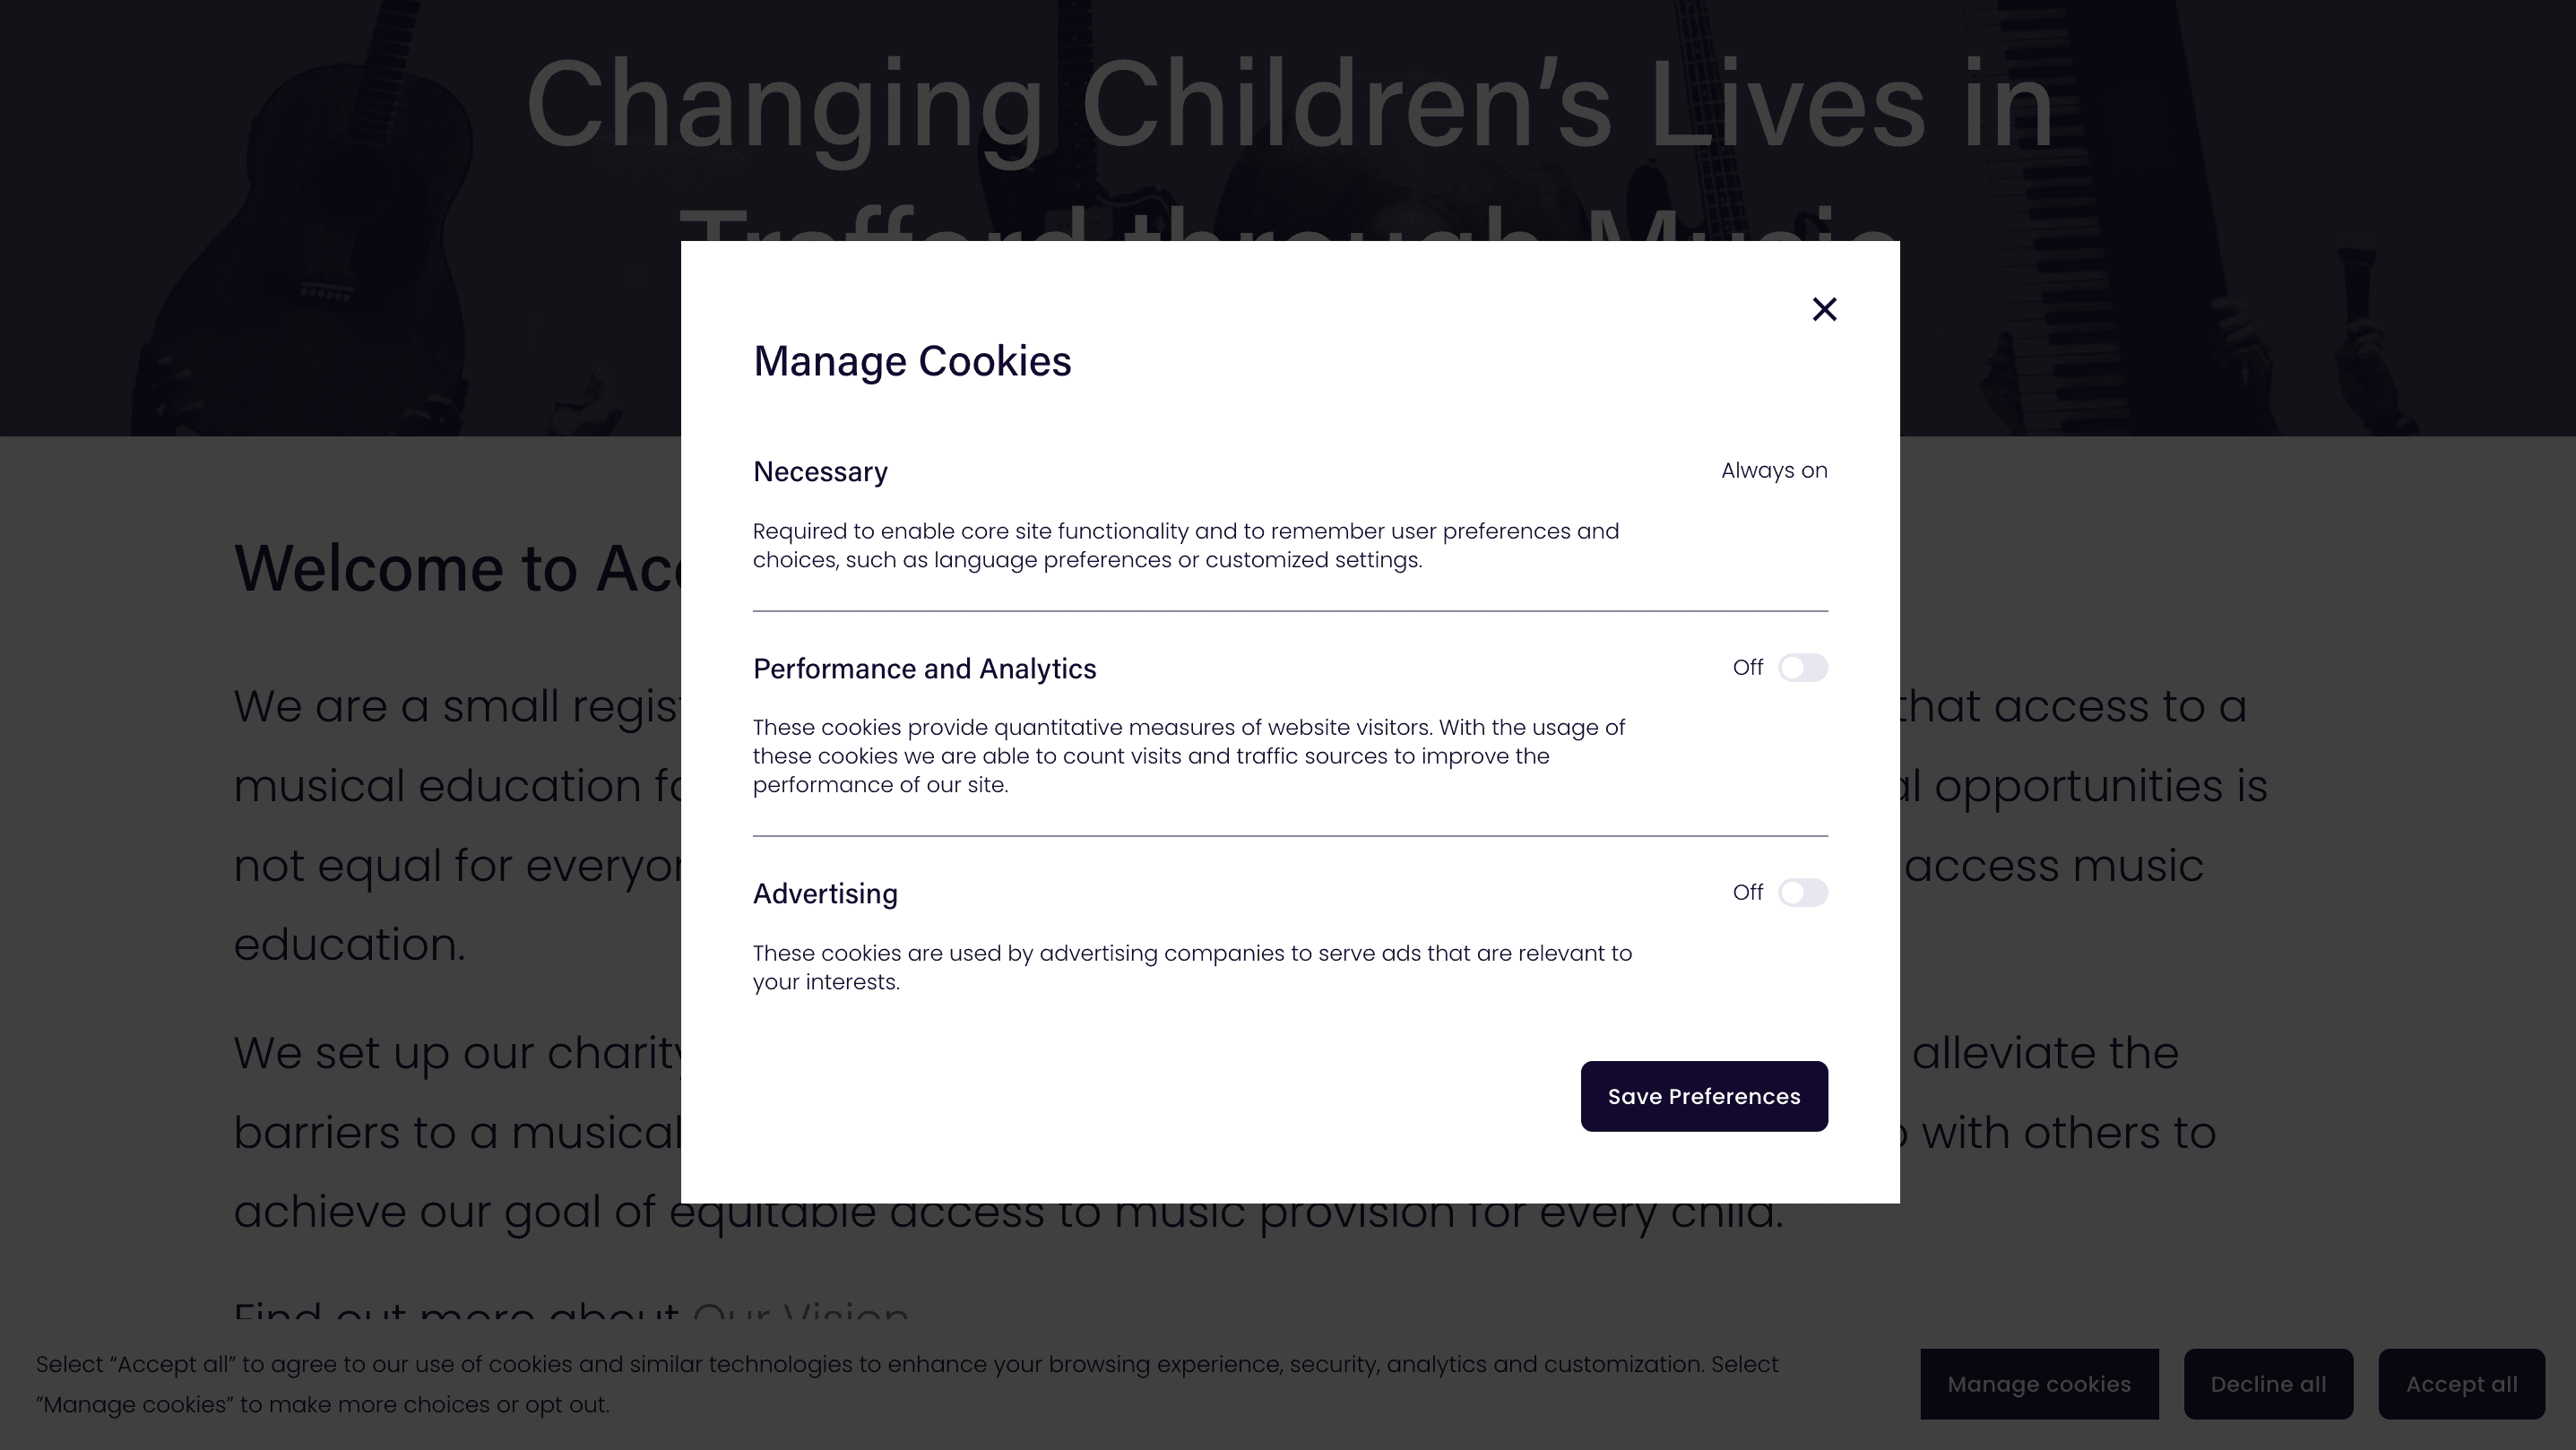The height and width of the screenshot is (1450, 2576).
Task: Click the advertising cookies description text
Action: point(1192,967)
